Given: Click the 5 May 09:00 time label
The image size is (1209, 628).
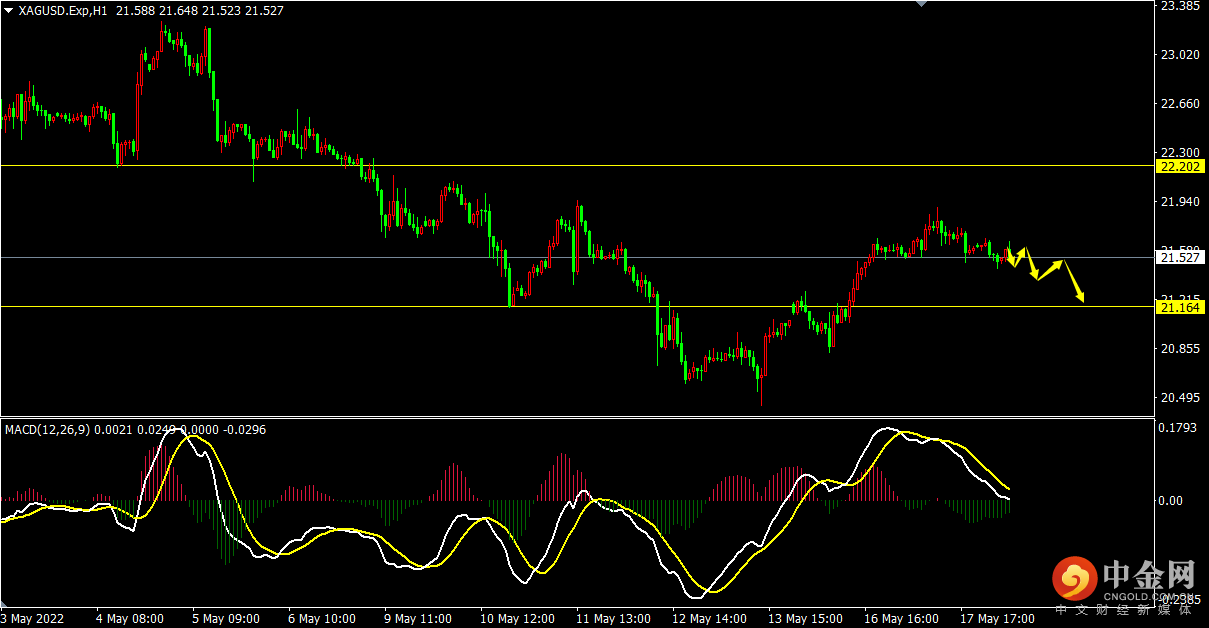Looking at the screenshot, I should click(x=227, y=619).
